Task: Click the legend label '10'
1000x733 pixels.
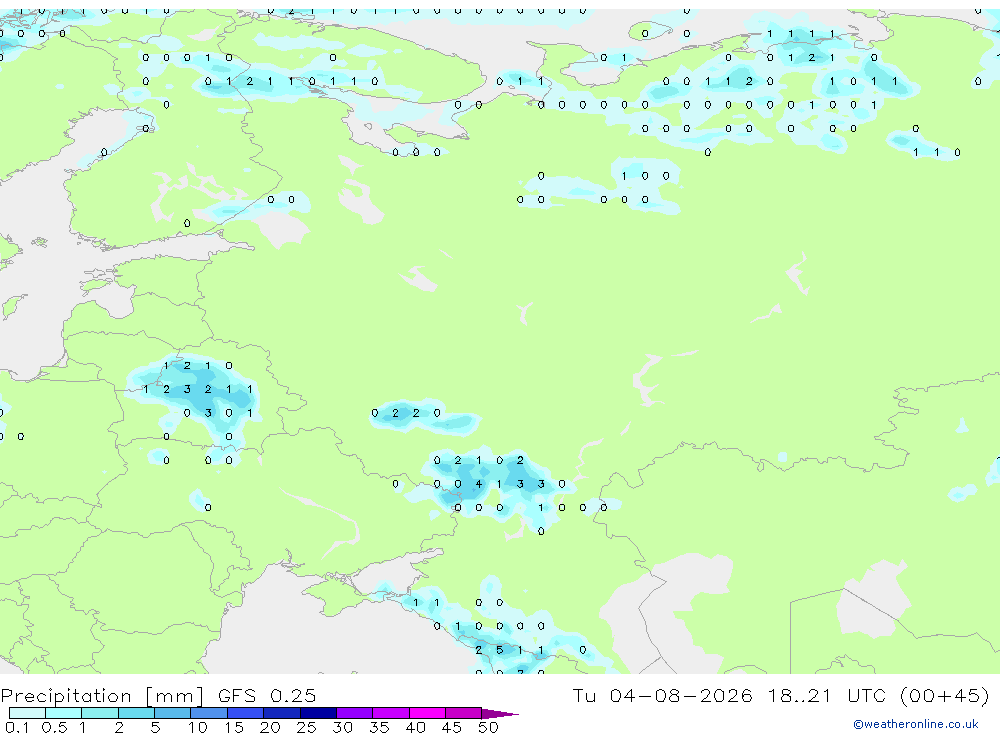Action: (198, 727)
